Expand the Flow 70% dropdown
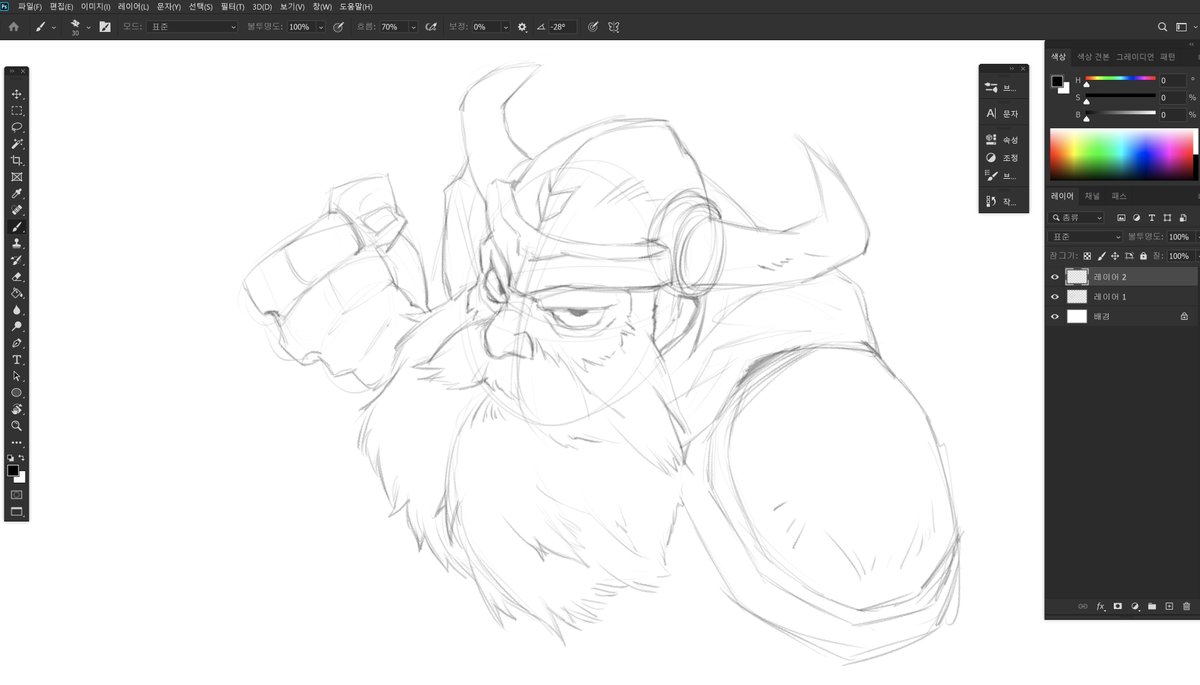Viewport: 1200px width, 685px height. tap(413, 27)
